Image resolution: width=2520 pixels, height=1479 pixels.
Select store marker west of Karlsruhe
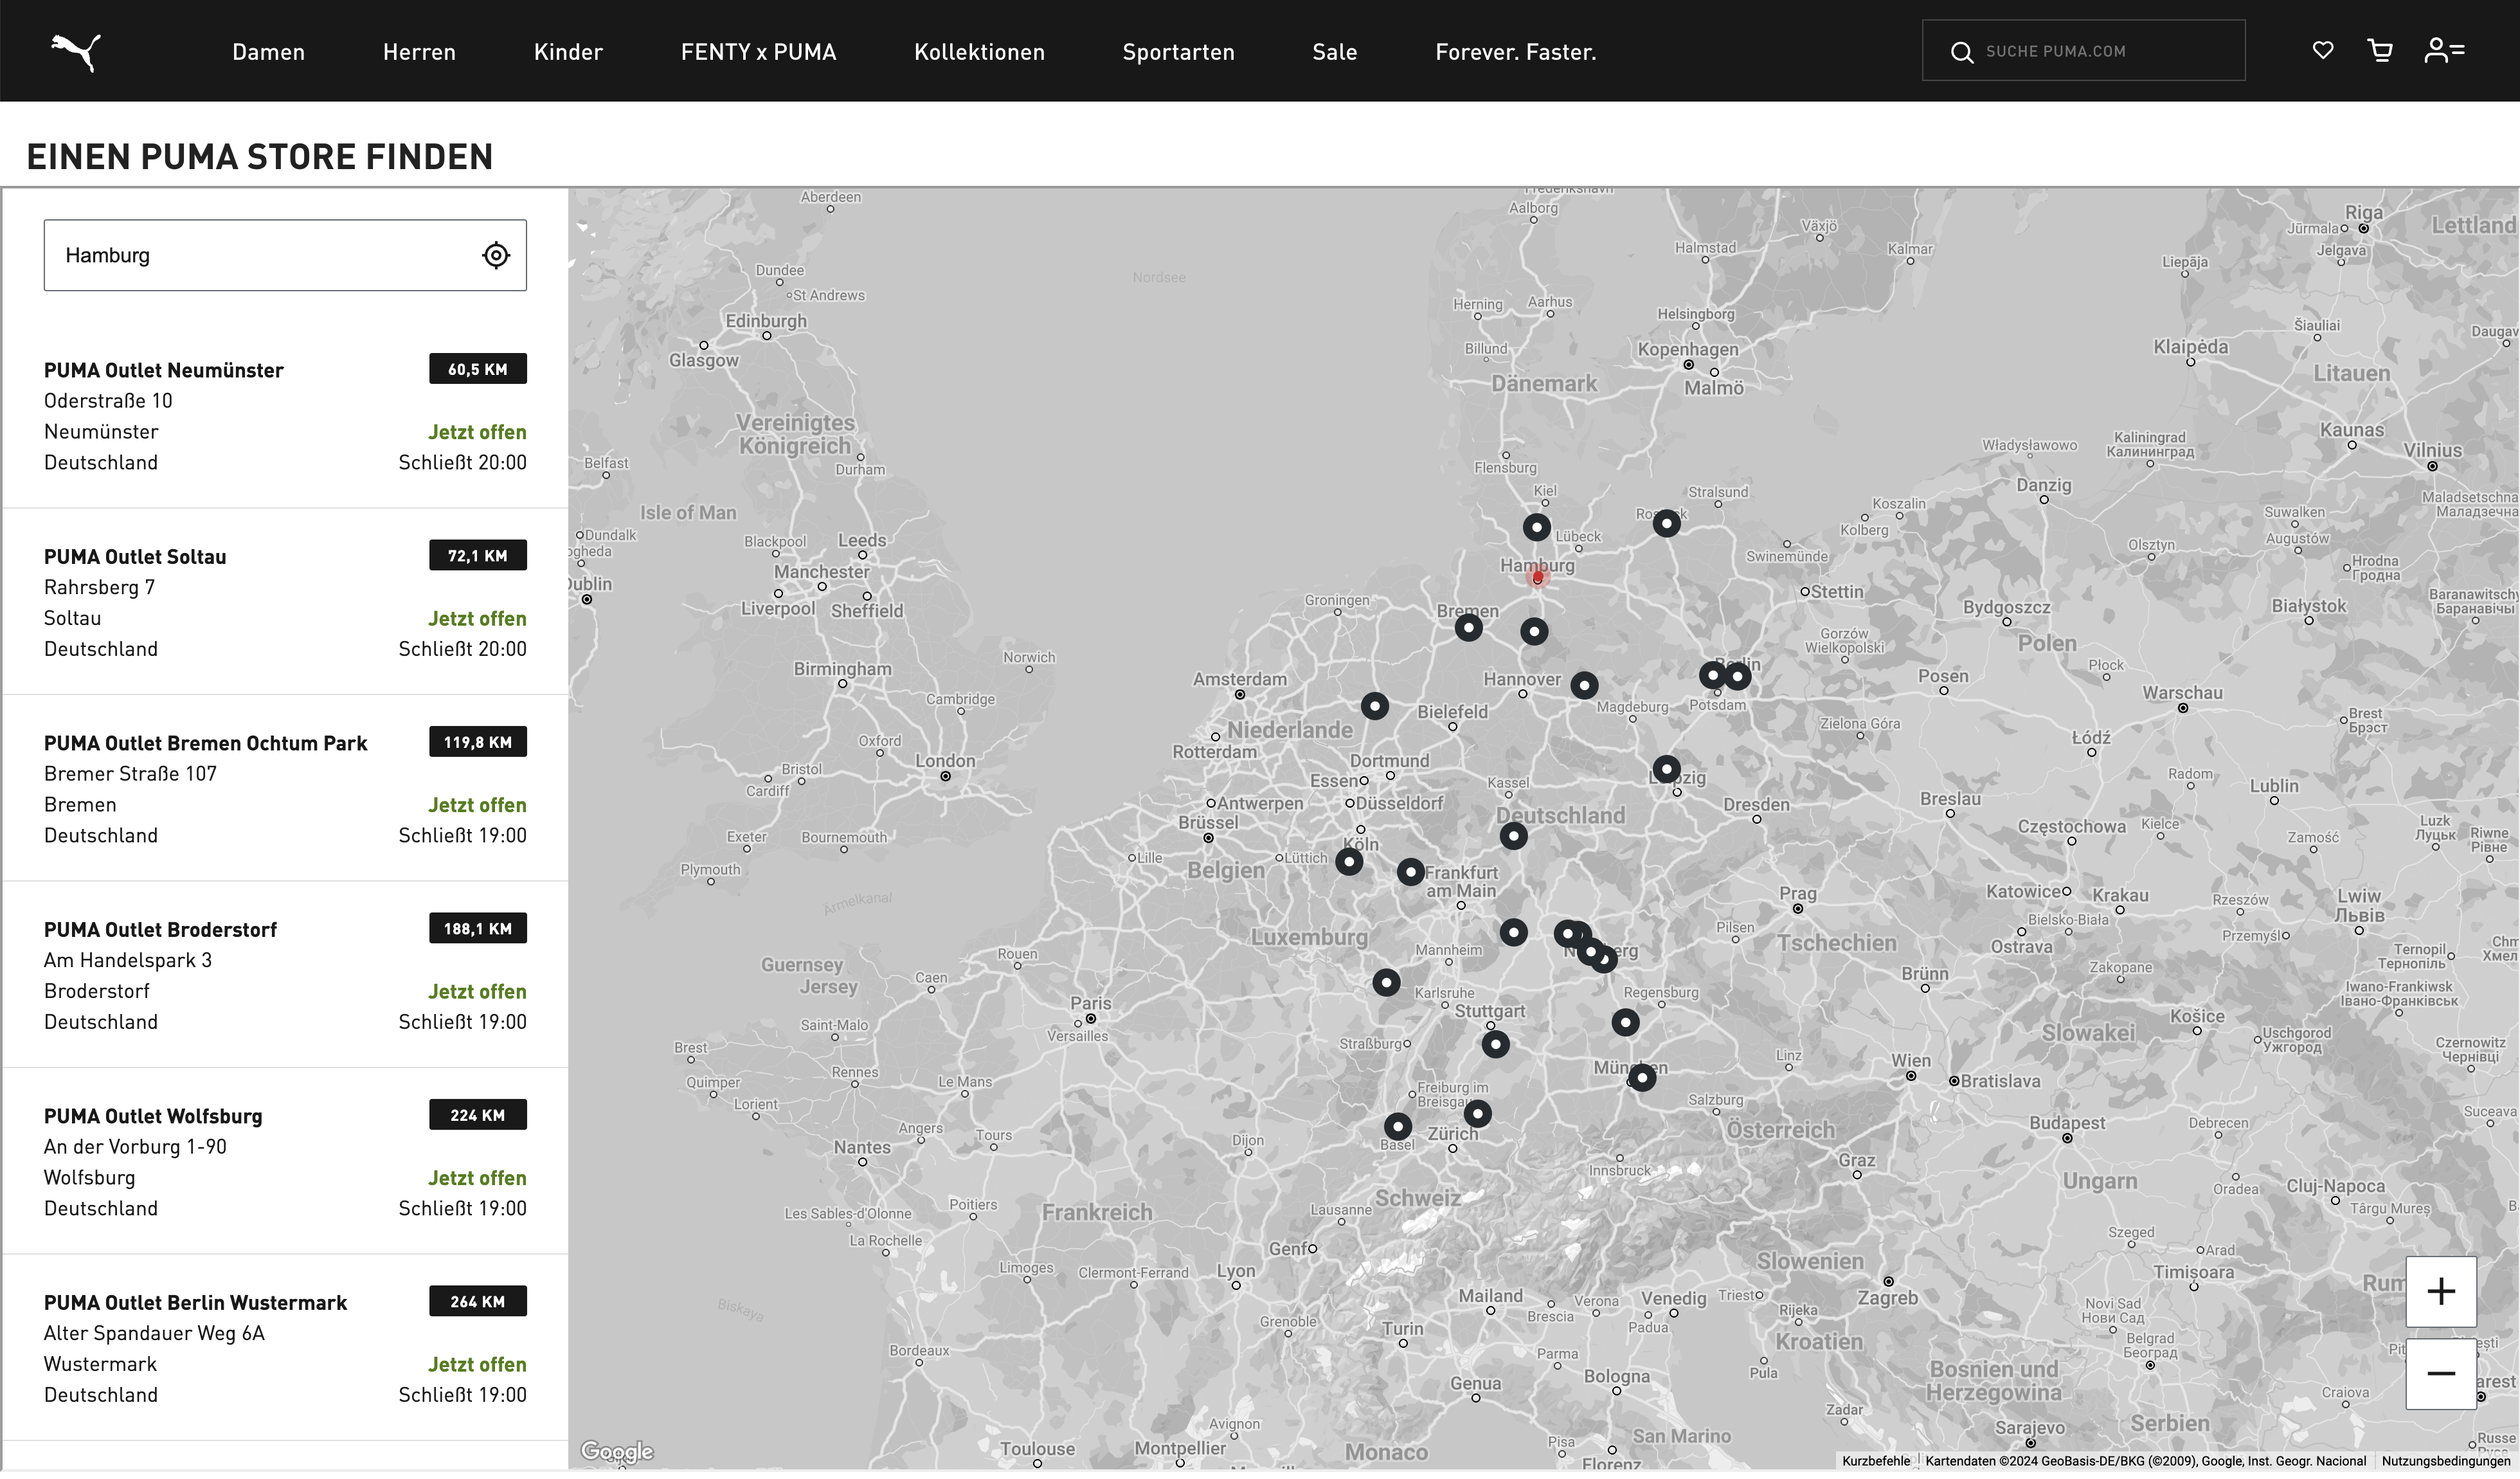[x=1386, y=982]
